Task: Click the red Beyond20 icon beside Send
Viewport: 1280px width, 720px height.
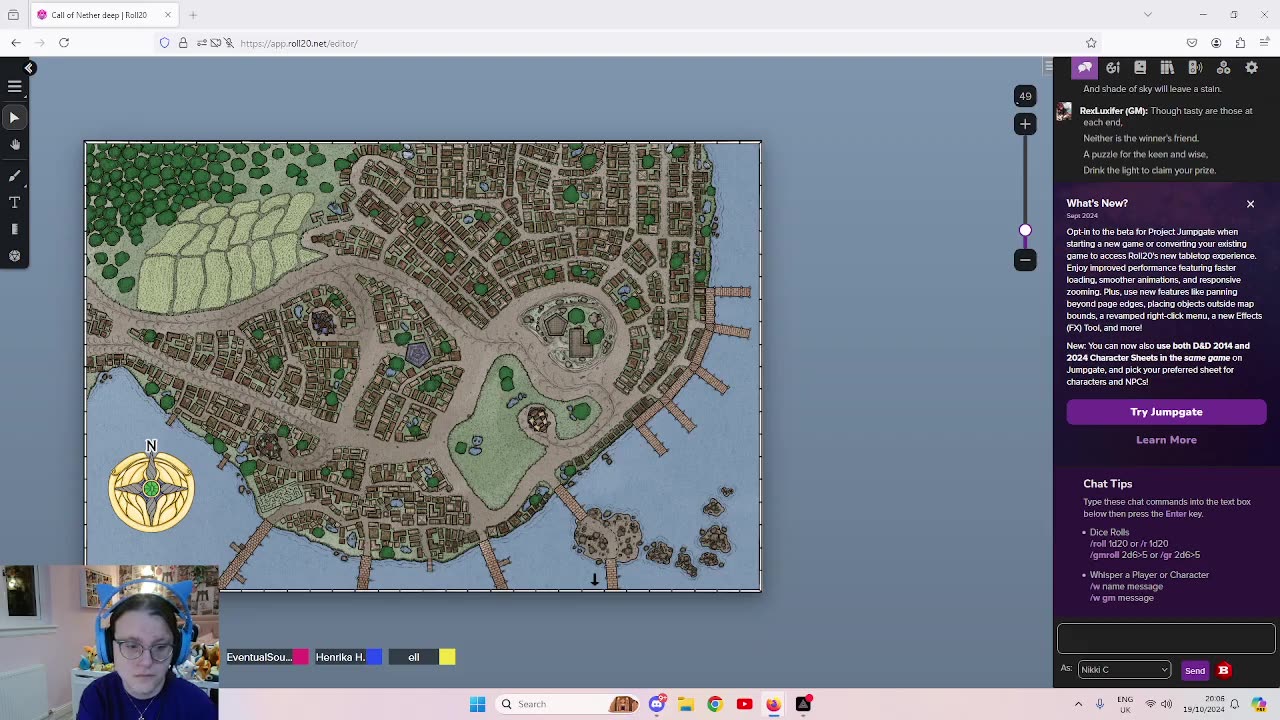Action: 1223,670
